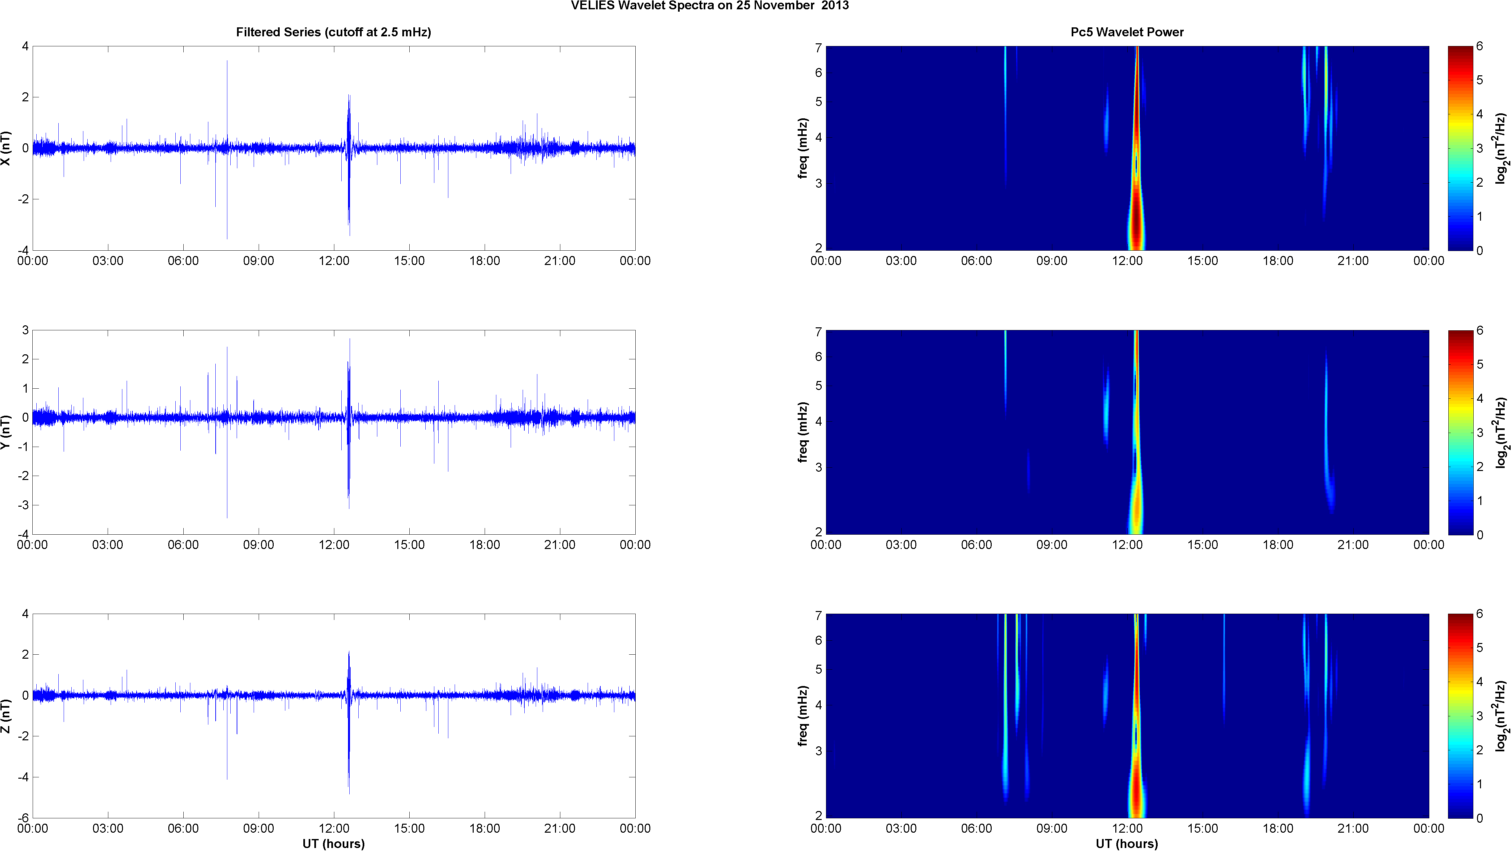Click the Z component filtered time series plot
The image size is (1511, 851).
334,716
